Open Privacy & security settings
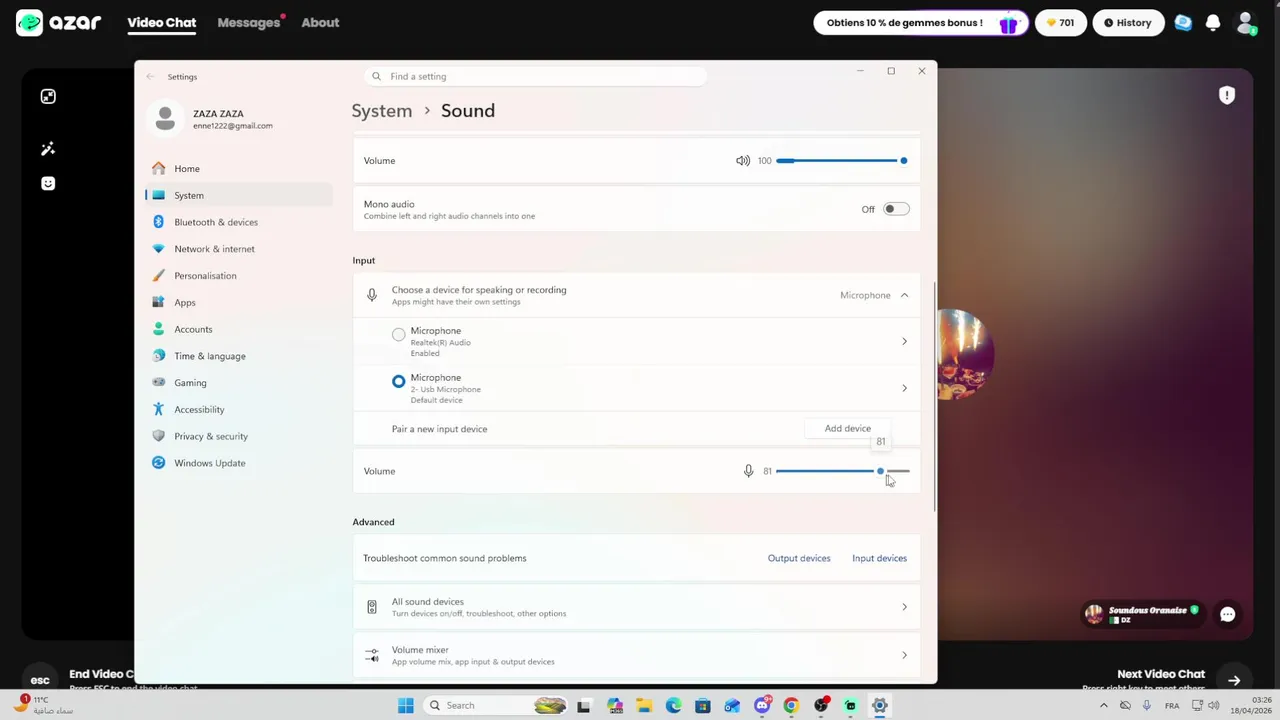The image size is (1280, 720). [238, 436]
